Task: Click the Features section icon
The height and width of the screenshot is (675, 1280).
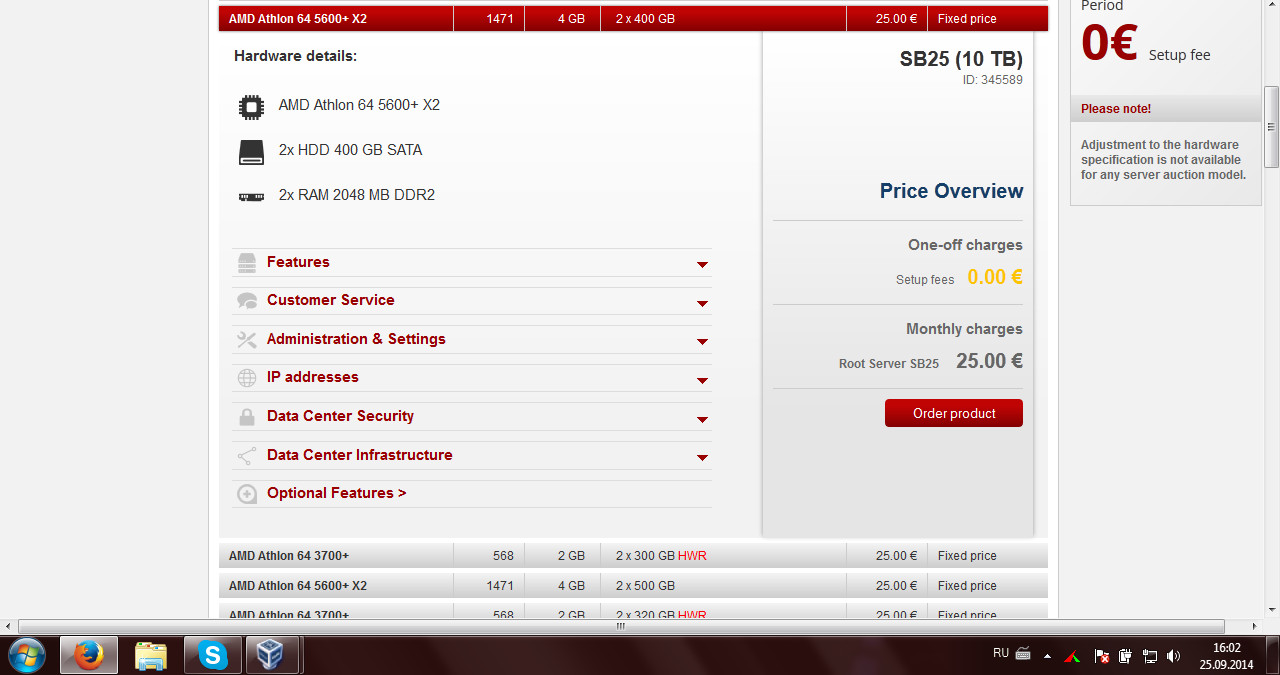Action: (246, 263)
